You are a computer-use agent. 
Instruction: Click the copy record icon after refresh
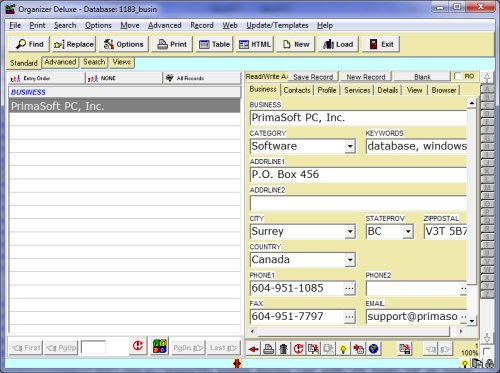pos(313,349)
